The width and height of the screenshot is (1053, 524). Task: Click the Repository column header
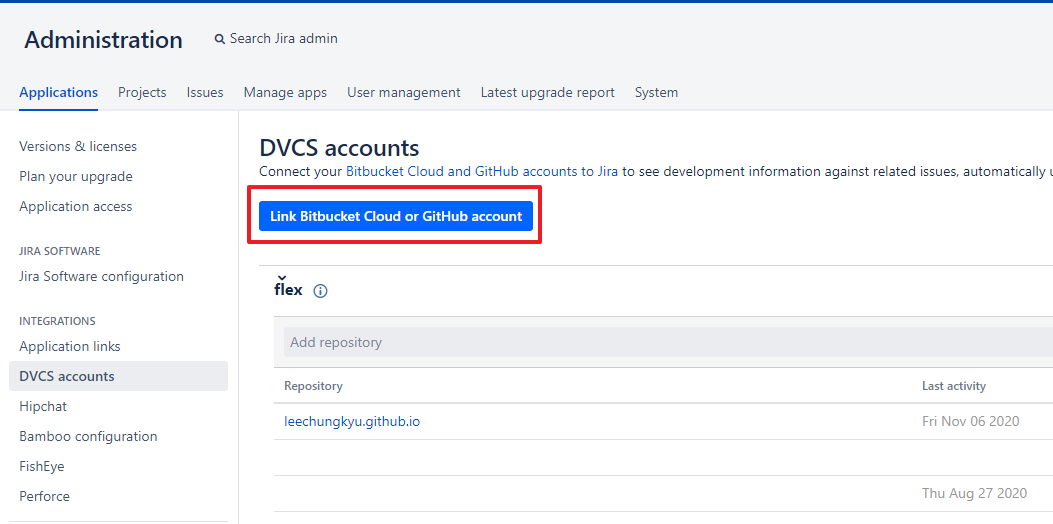click(313, 386)
